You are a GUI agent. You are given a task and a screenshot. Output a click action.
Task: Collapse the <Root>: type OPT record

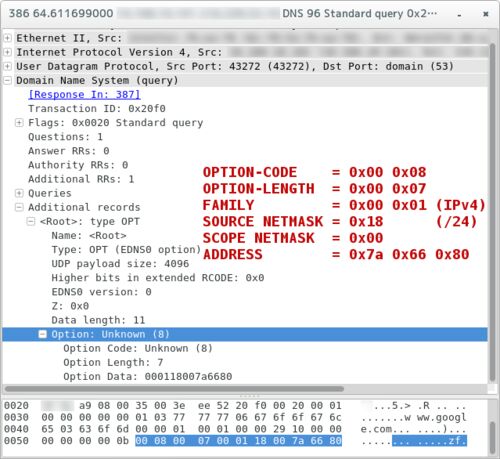point(31,221)
